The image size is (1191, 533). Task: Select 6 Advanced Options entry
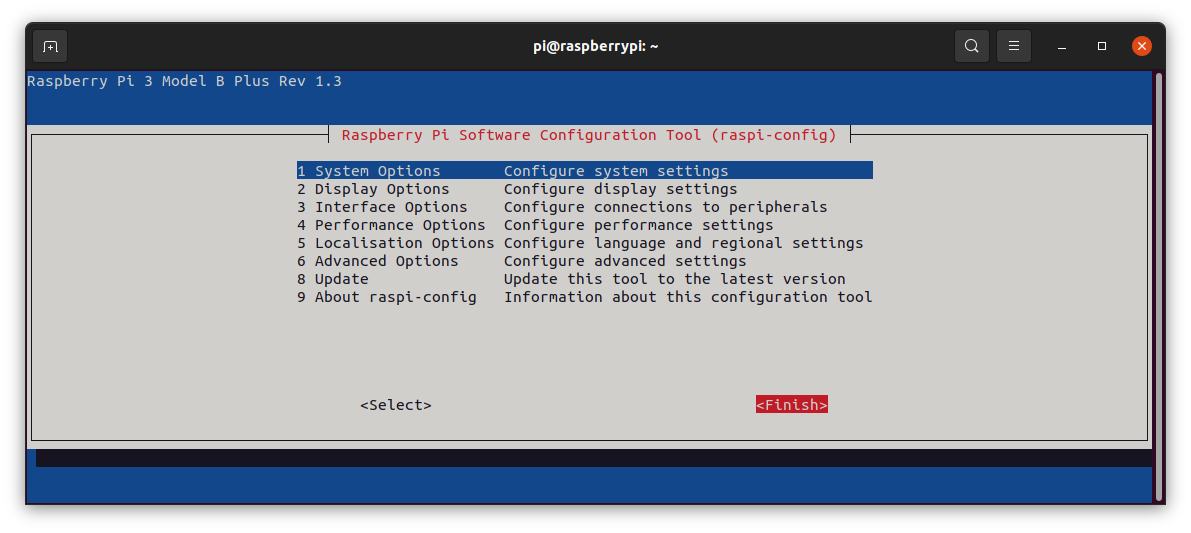[x=584, y=261]
